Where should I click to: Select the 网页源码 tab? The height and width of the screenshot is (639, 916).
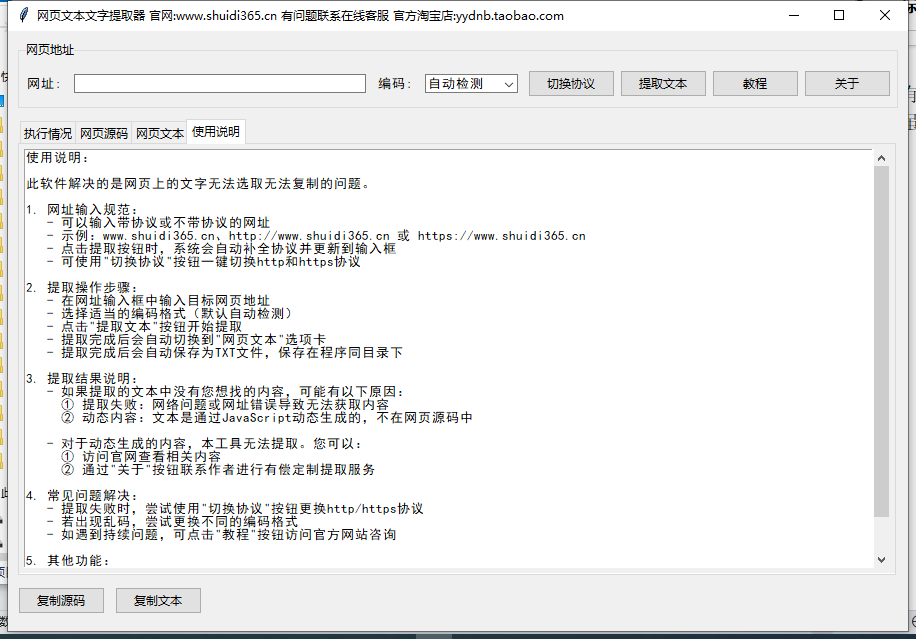click(104, 133)
